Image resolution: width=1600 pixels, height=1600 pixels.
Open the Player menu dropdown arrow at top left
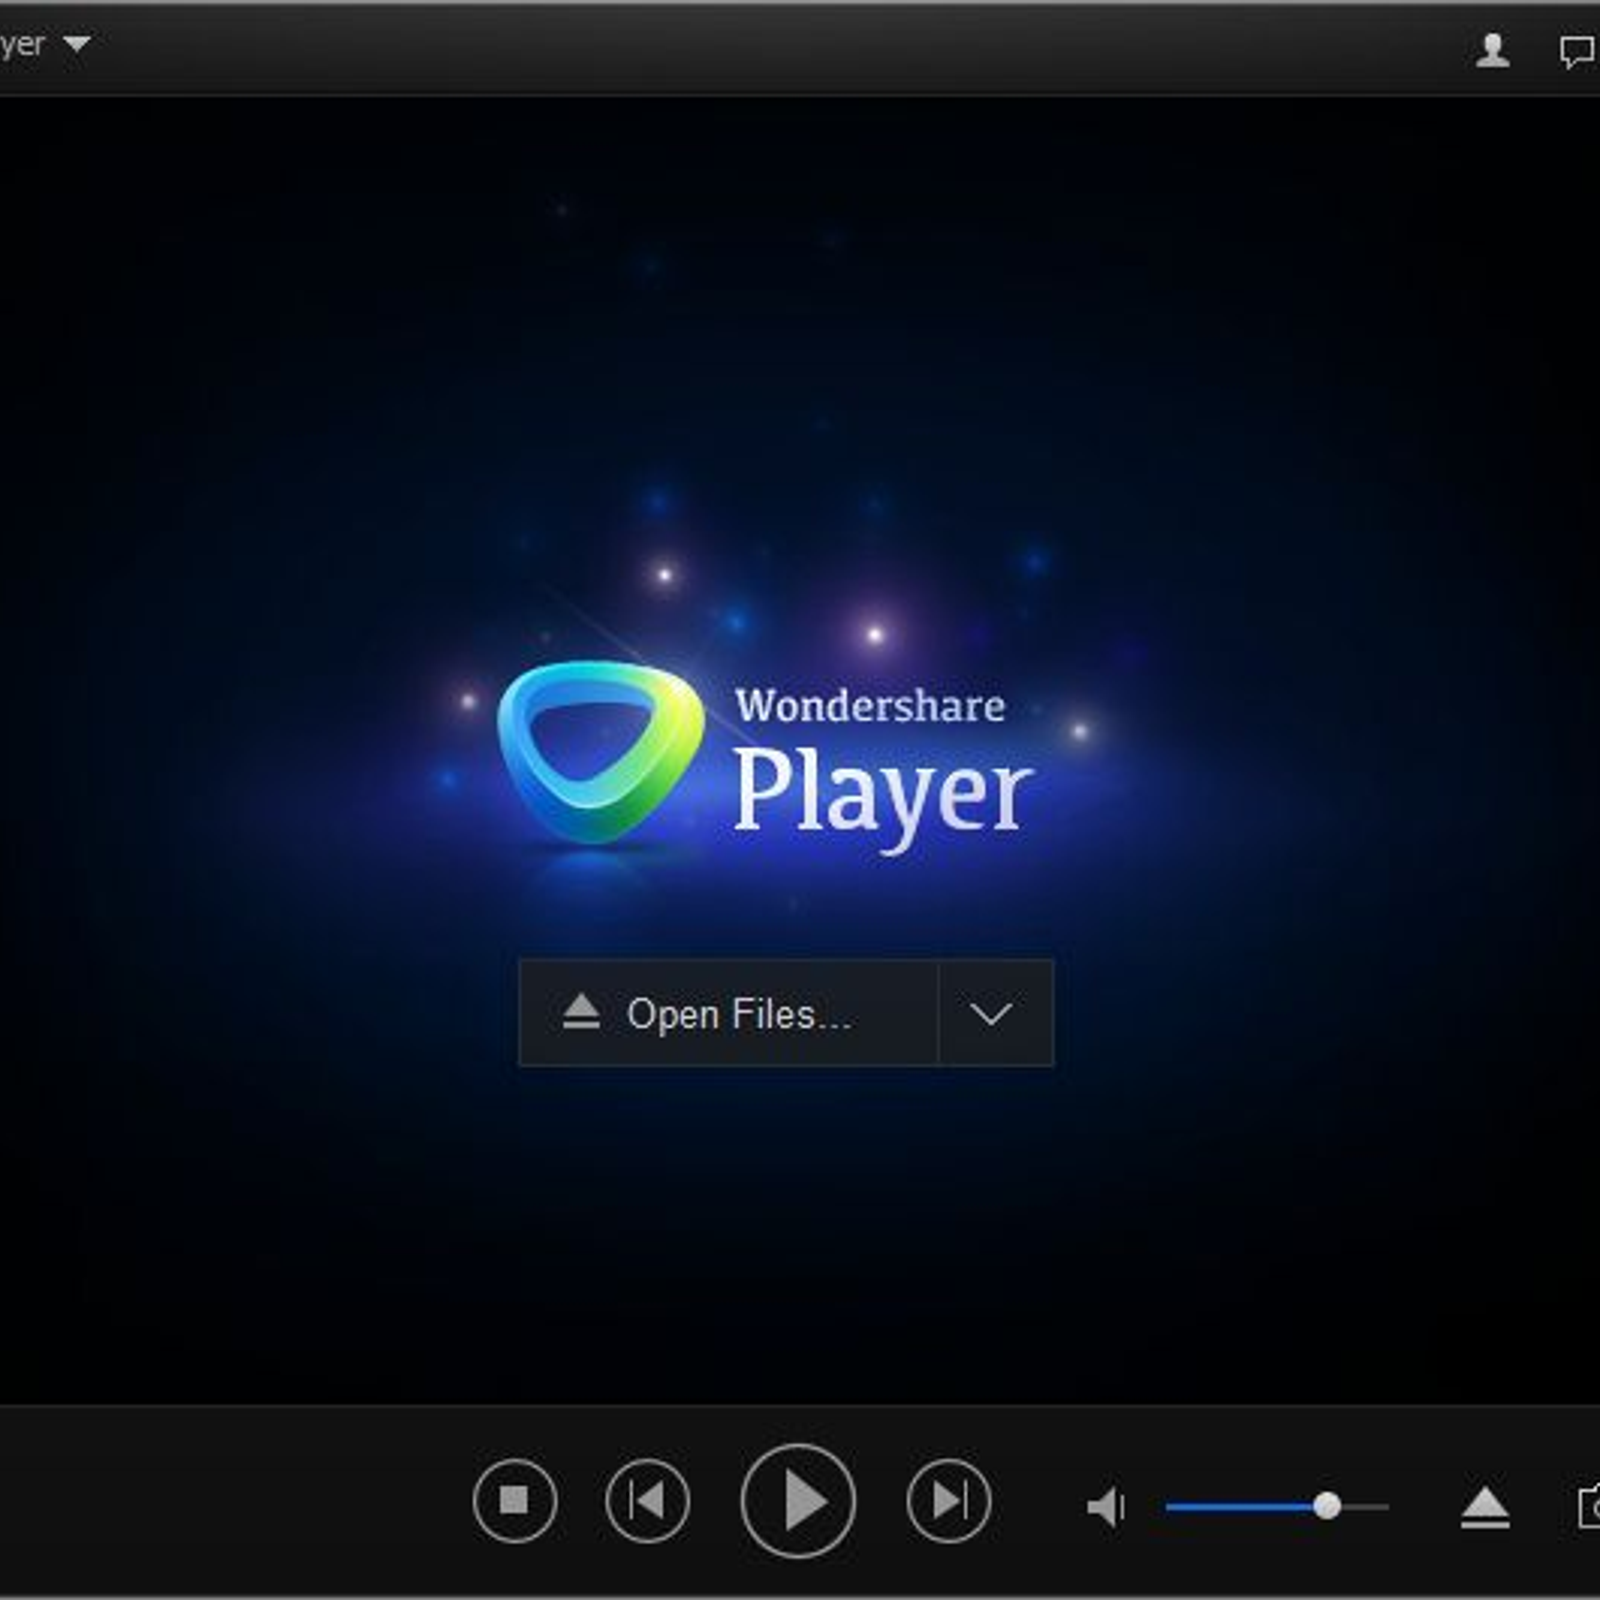click(x=77, y=44)
